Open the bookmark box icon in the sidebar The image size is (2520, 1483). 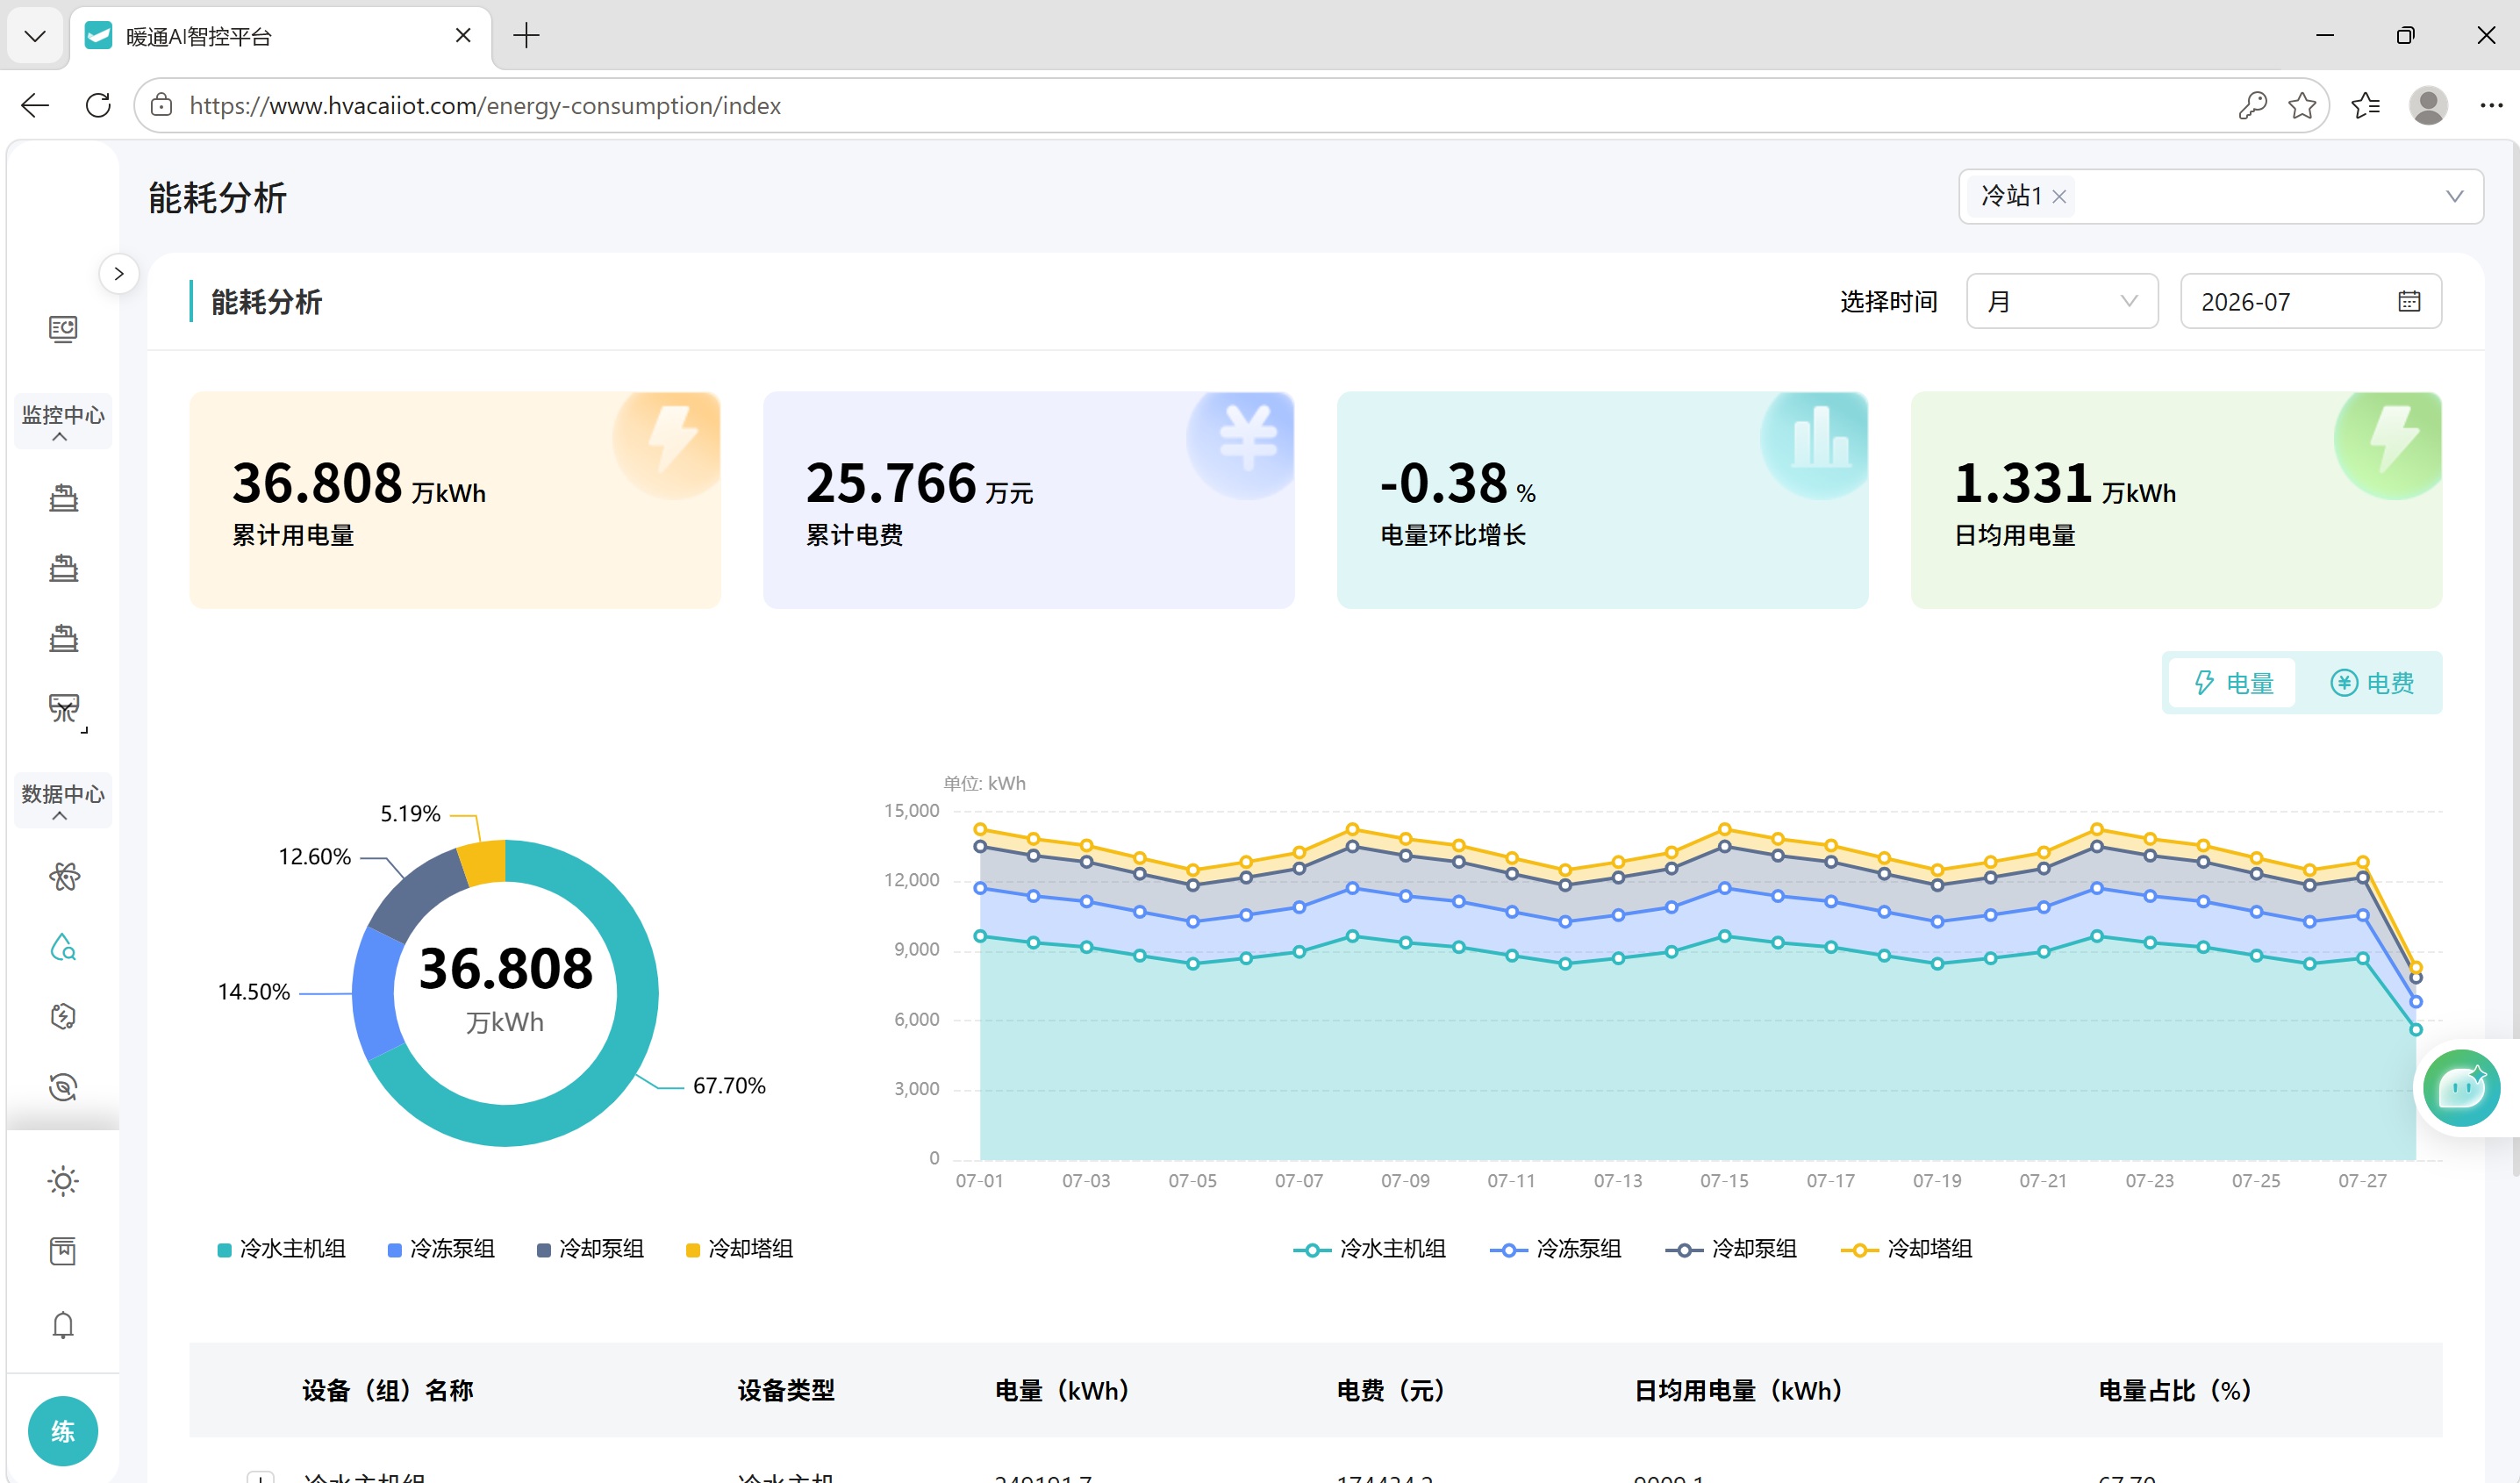[x=63, y=1251]
